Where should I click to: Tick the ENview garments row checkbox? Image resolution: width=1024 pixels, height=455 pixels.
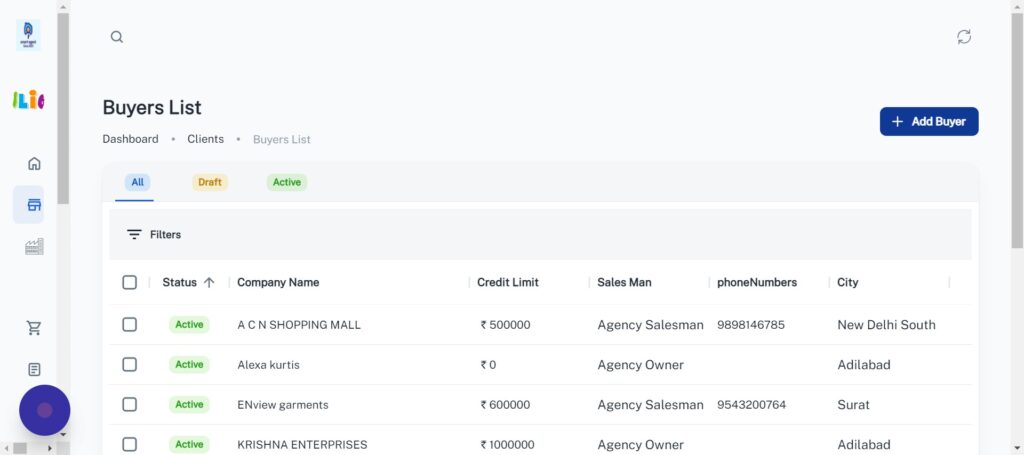[129, 404]
